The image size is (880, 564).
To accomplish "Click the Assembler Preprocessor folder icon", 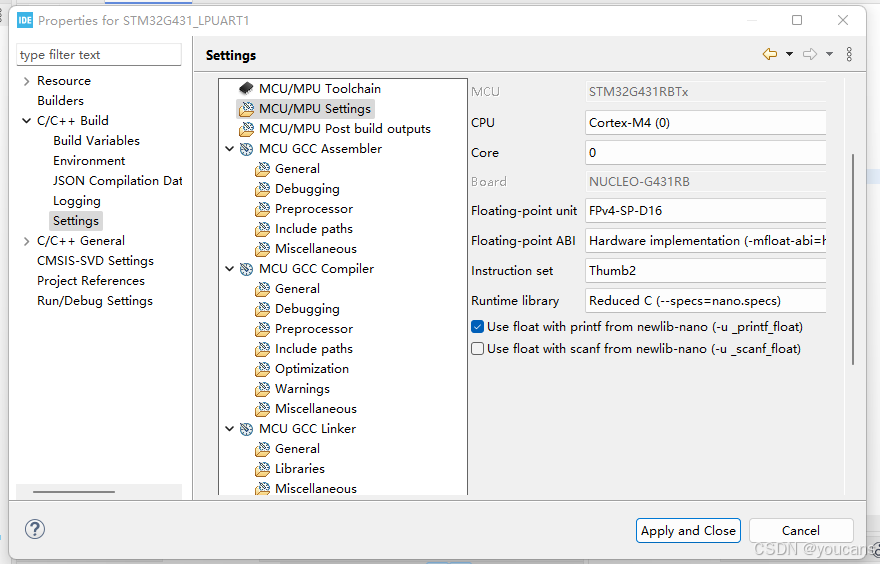I will [262, 209].
